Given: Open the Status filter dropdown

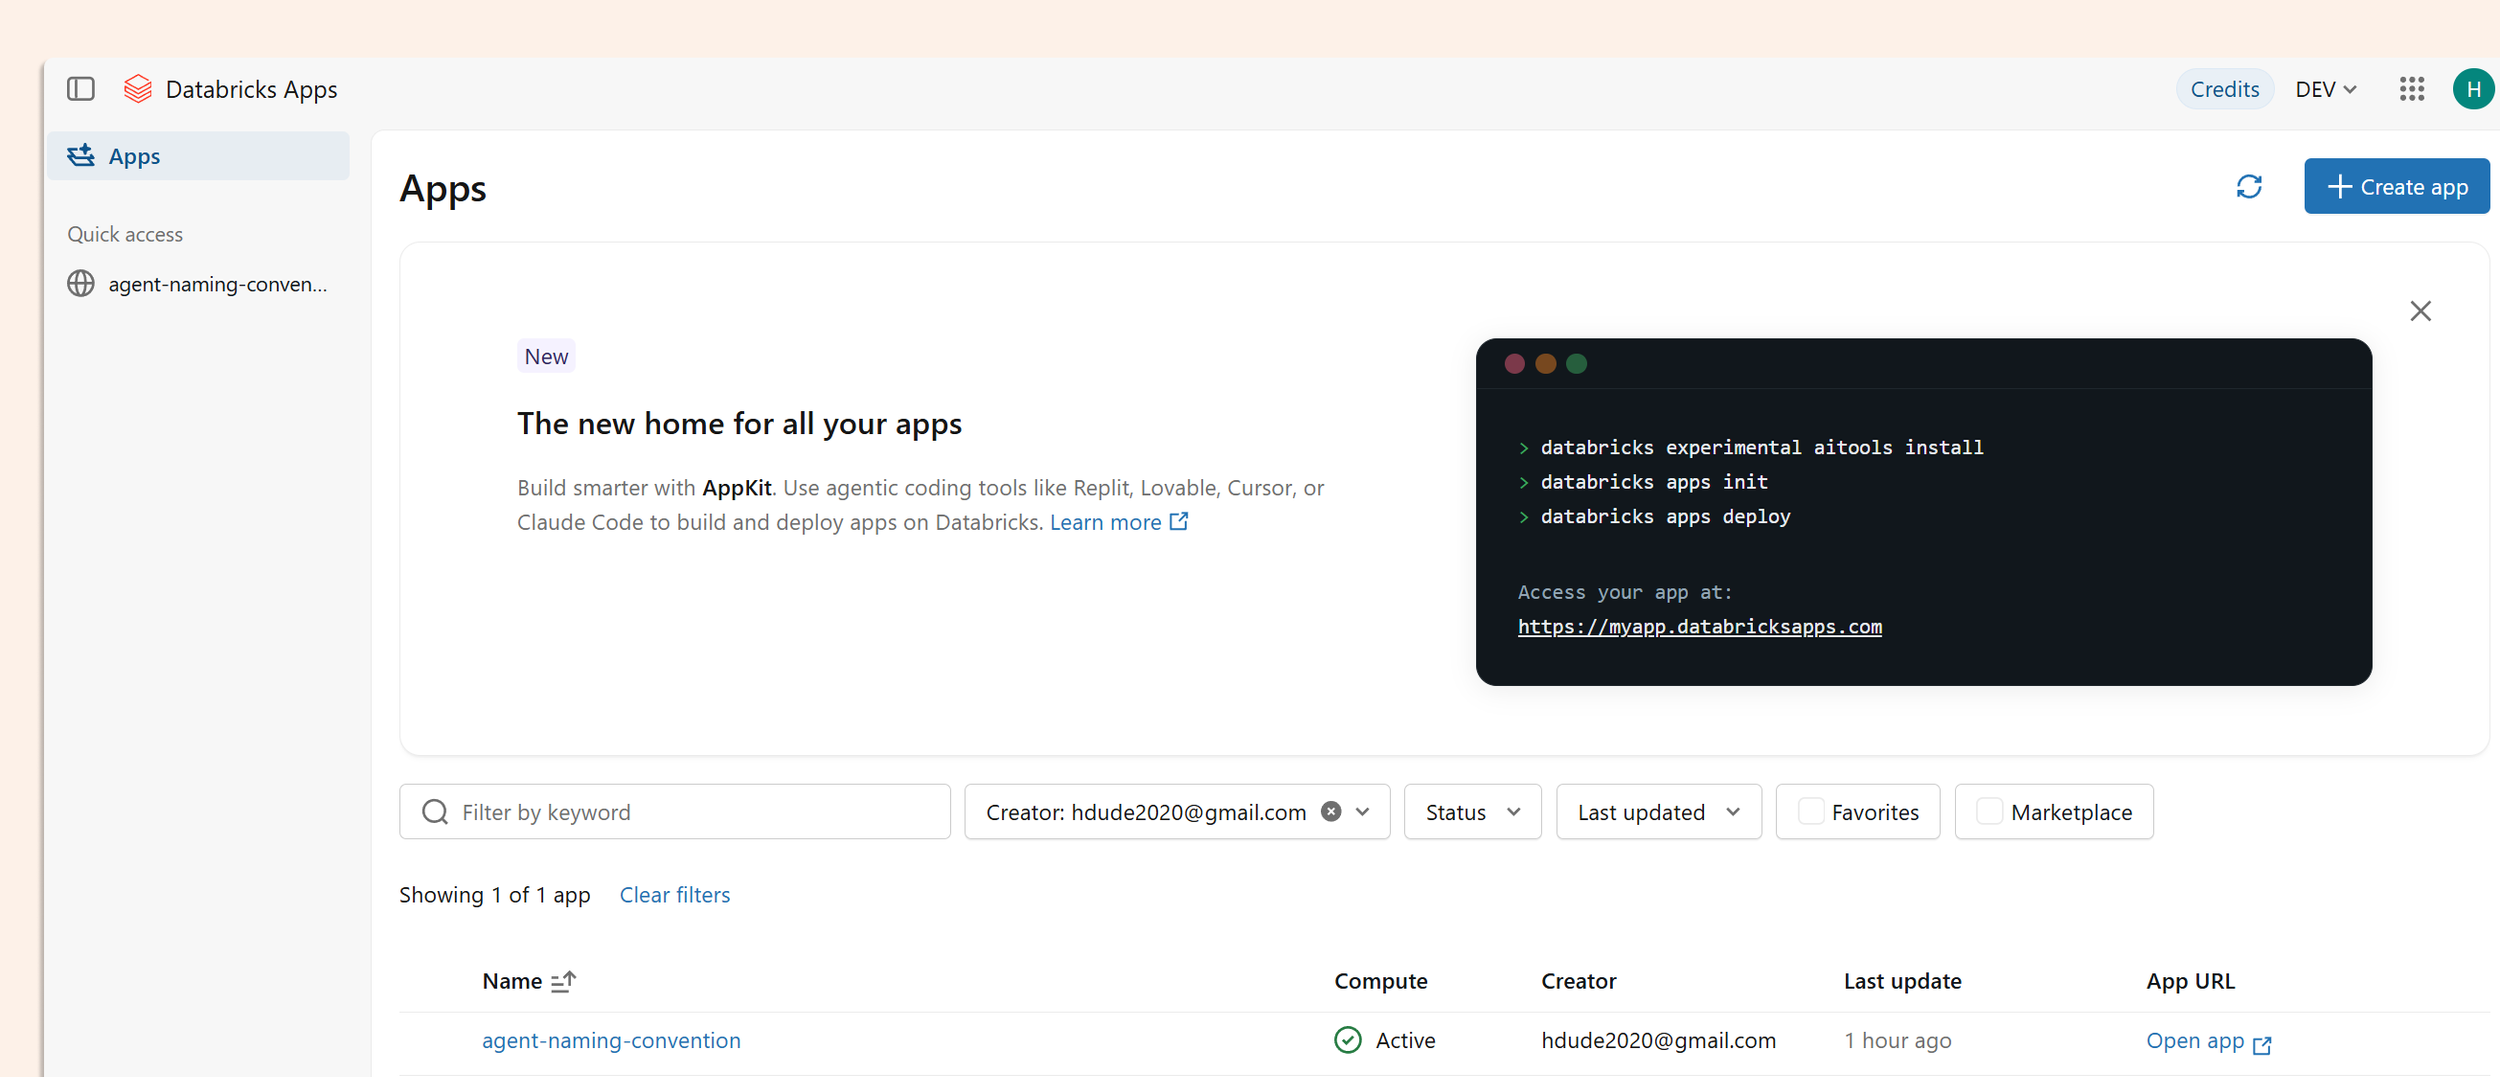Looking at the screenshot, I should (x=1472, y=811).
